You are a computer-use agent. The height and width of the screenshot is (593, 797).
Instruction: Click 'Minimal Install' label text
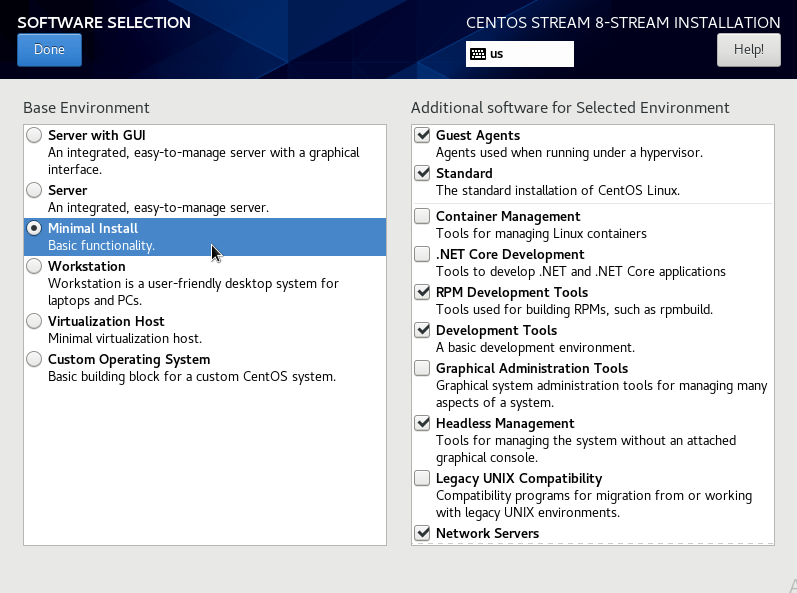(93, 228)
